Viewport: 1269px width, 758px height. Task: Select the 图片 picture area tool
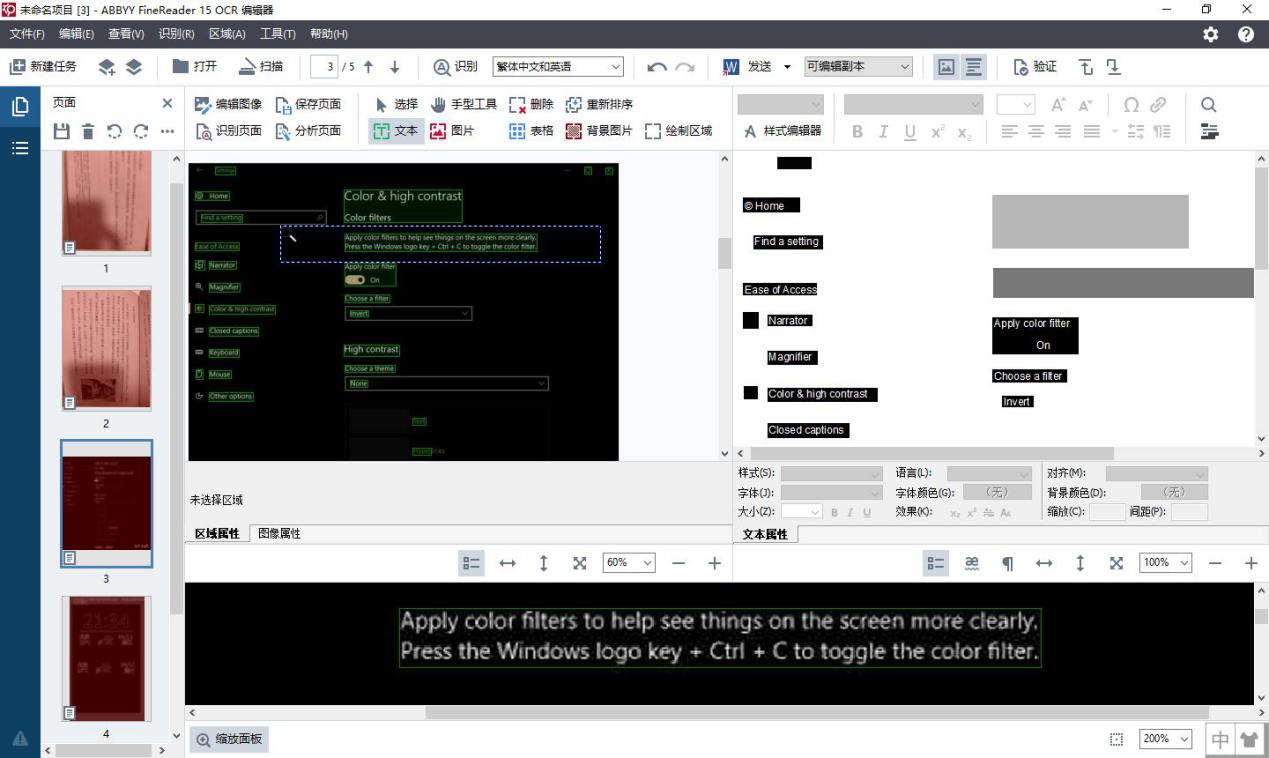452,131
